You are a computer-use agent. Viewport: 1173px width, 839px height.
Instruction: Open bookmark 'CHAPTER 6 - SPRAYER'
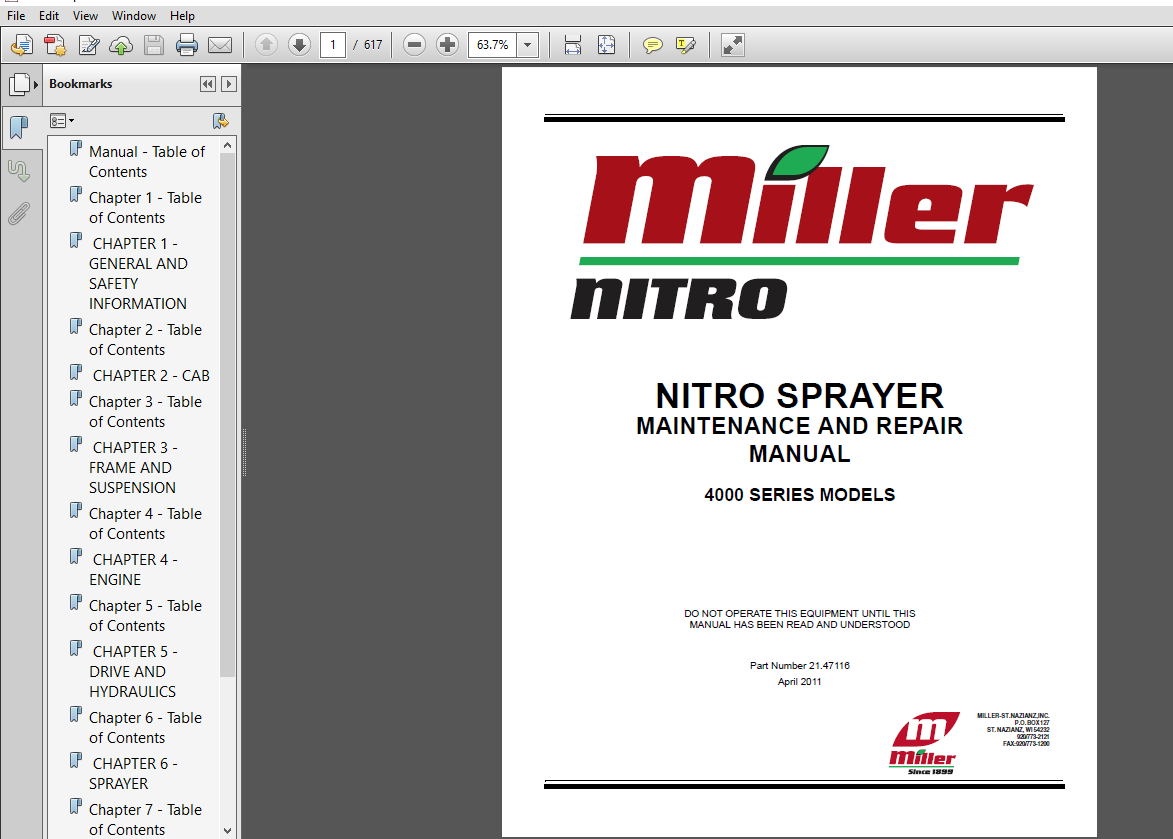(x=133, y=773)
